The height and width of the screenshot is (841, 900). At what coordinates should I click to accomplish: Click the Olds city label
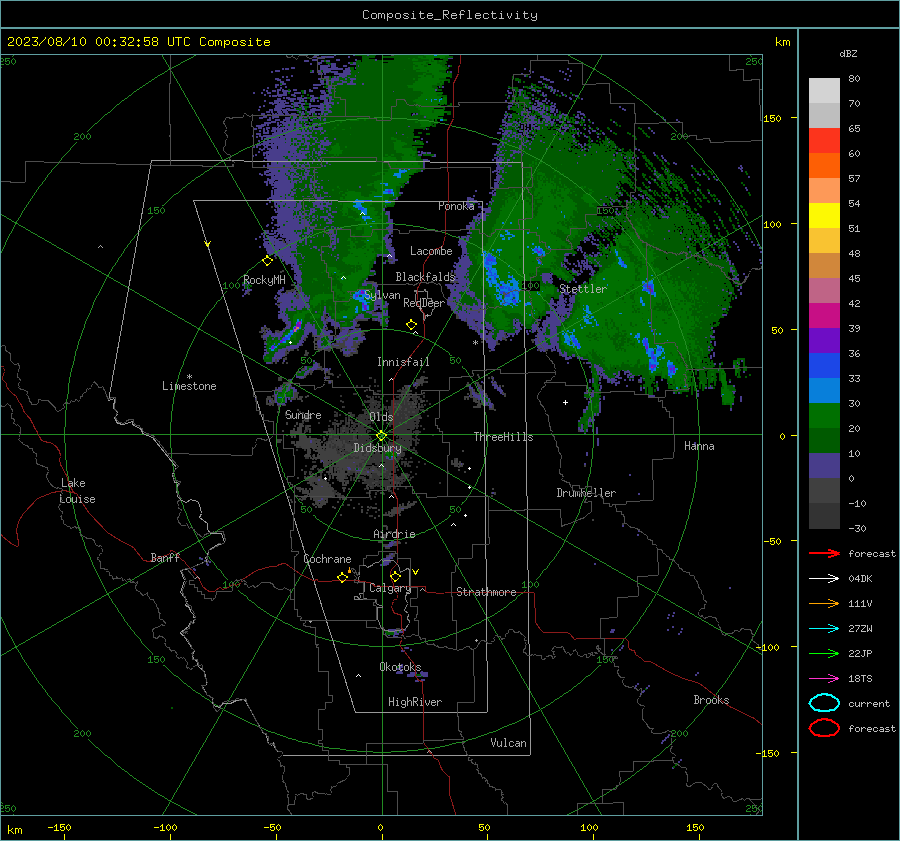point(381,417)
